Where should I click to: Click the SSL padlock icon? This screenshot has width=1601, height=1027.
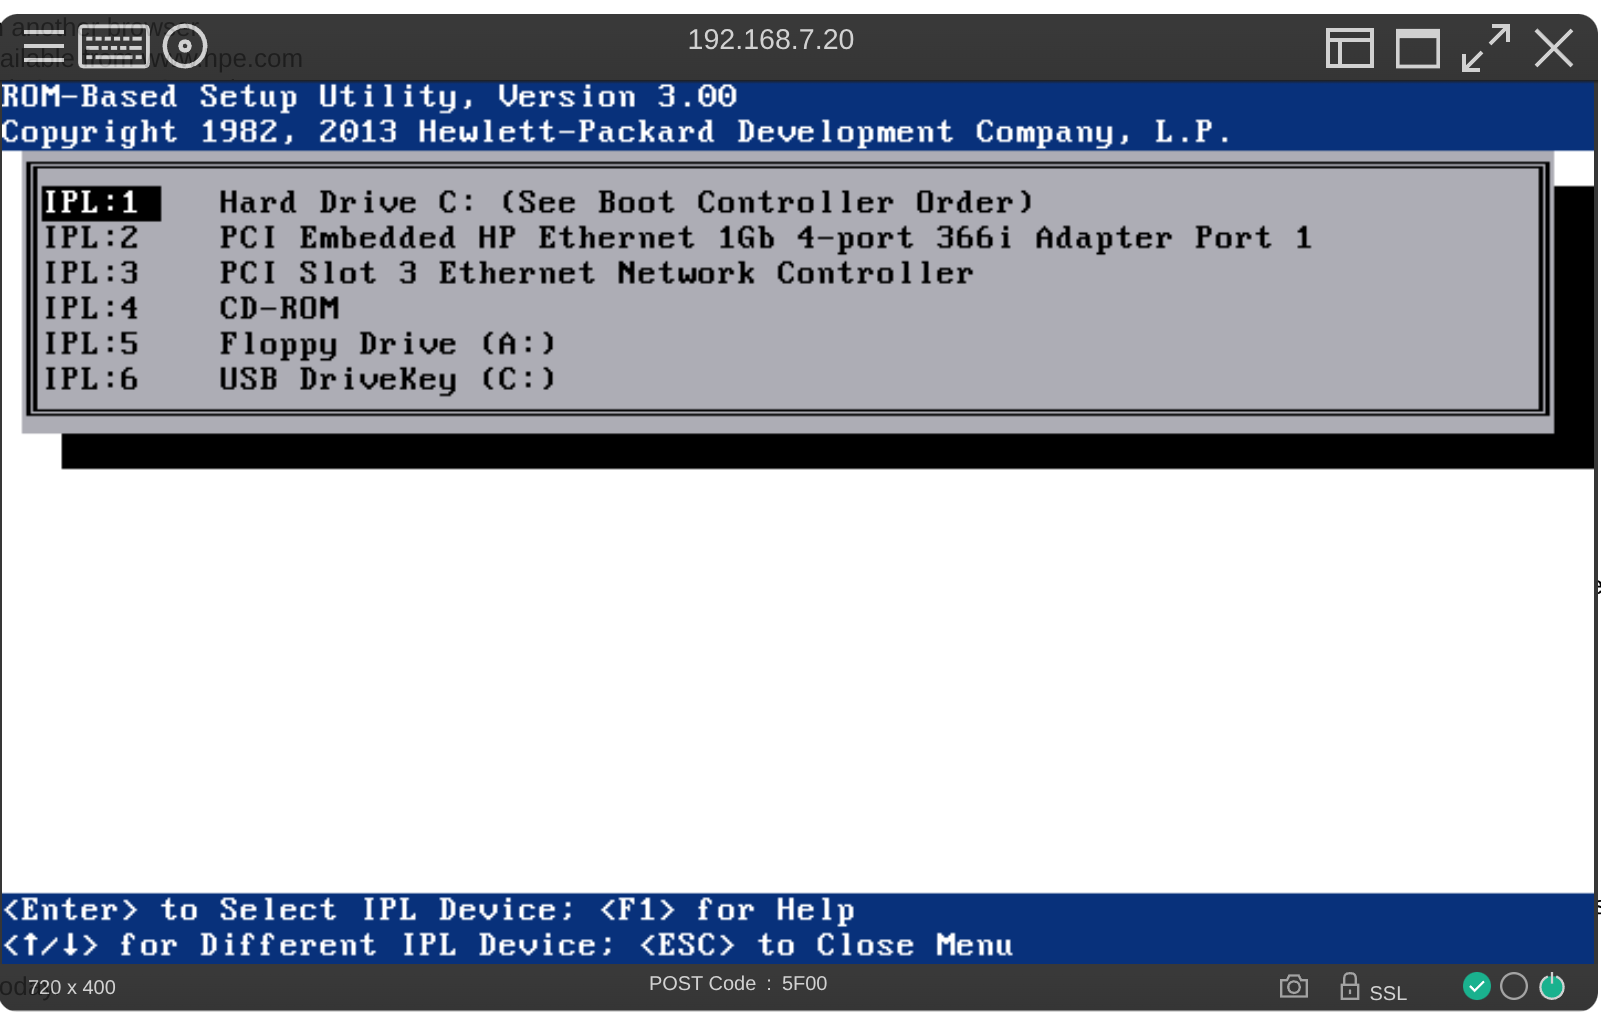[1350, 986]
